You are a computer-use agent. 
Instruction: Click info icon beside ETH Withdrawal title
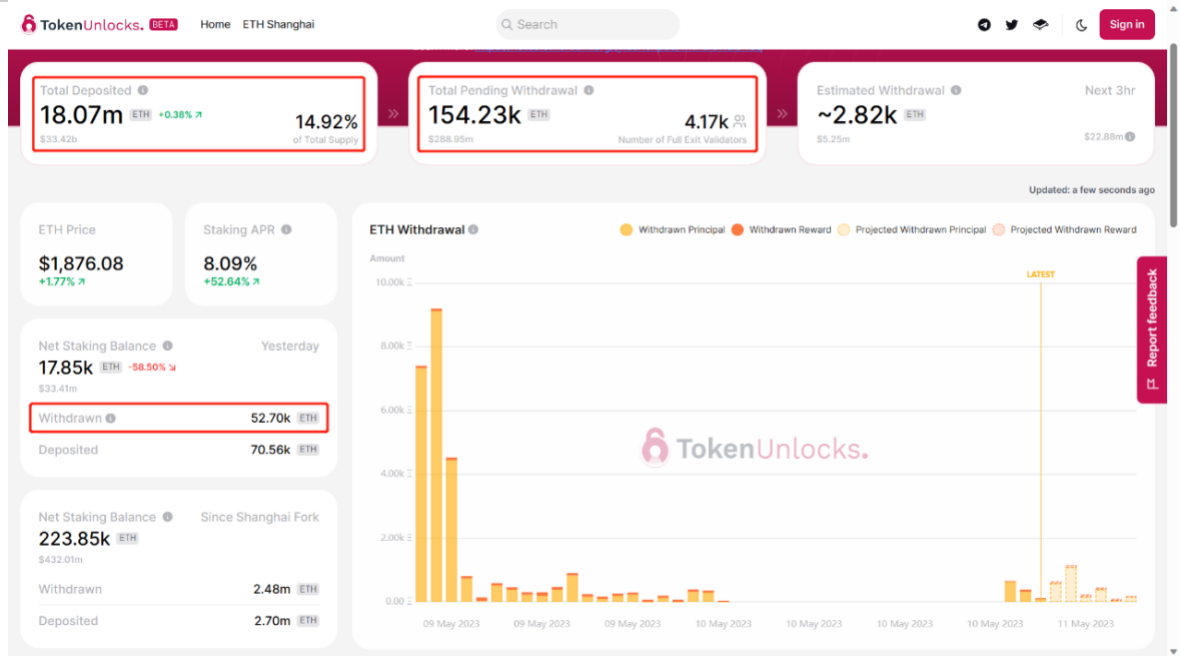point(474,230)
